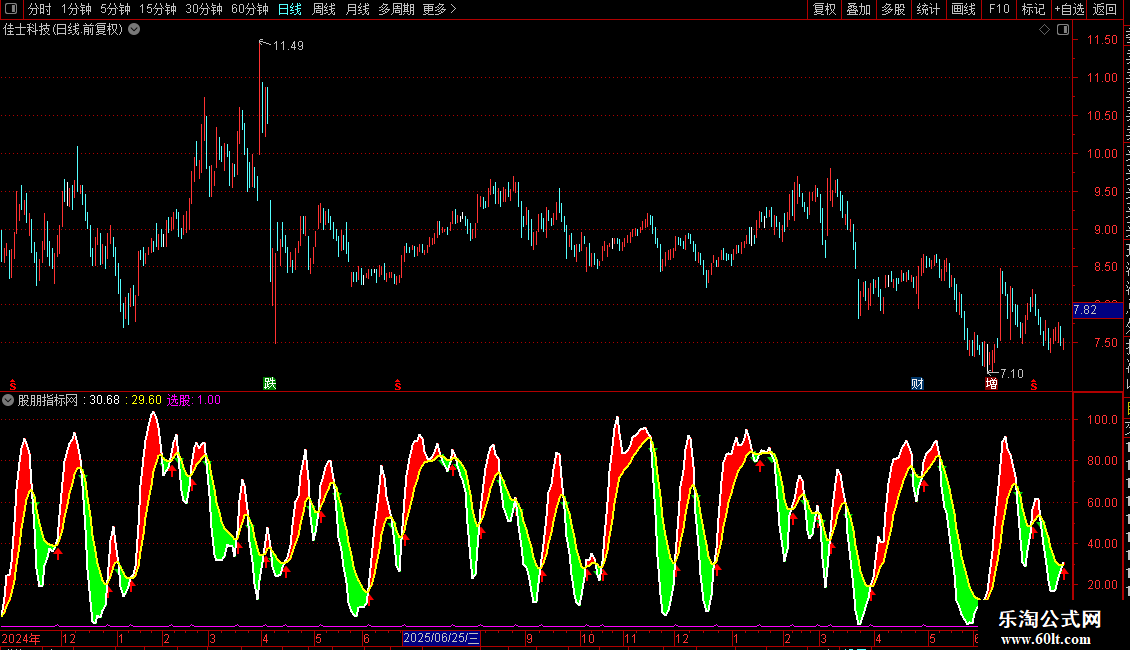Switch to 周线 weekly chart
The image size is (1130, 650).
[324, 9]
